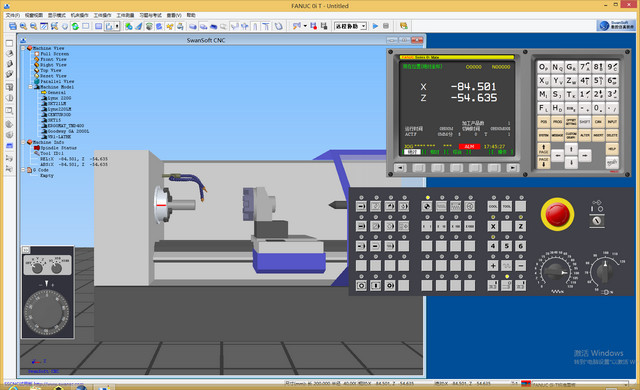Click the POS key on the keypad
Viewport: 640px width, 390px height.
point(543,122)
